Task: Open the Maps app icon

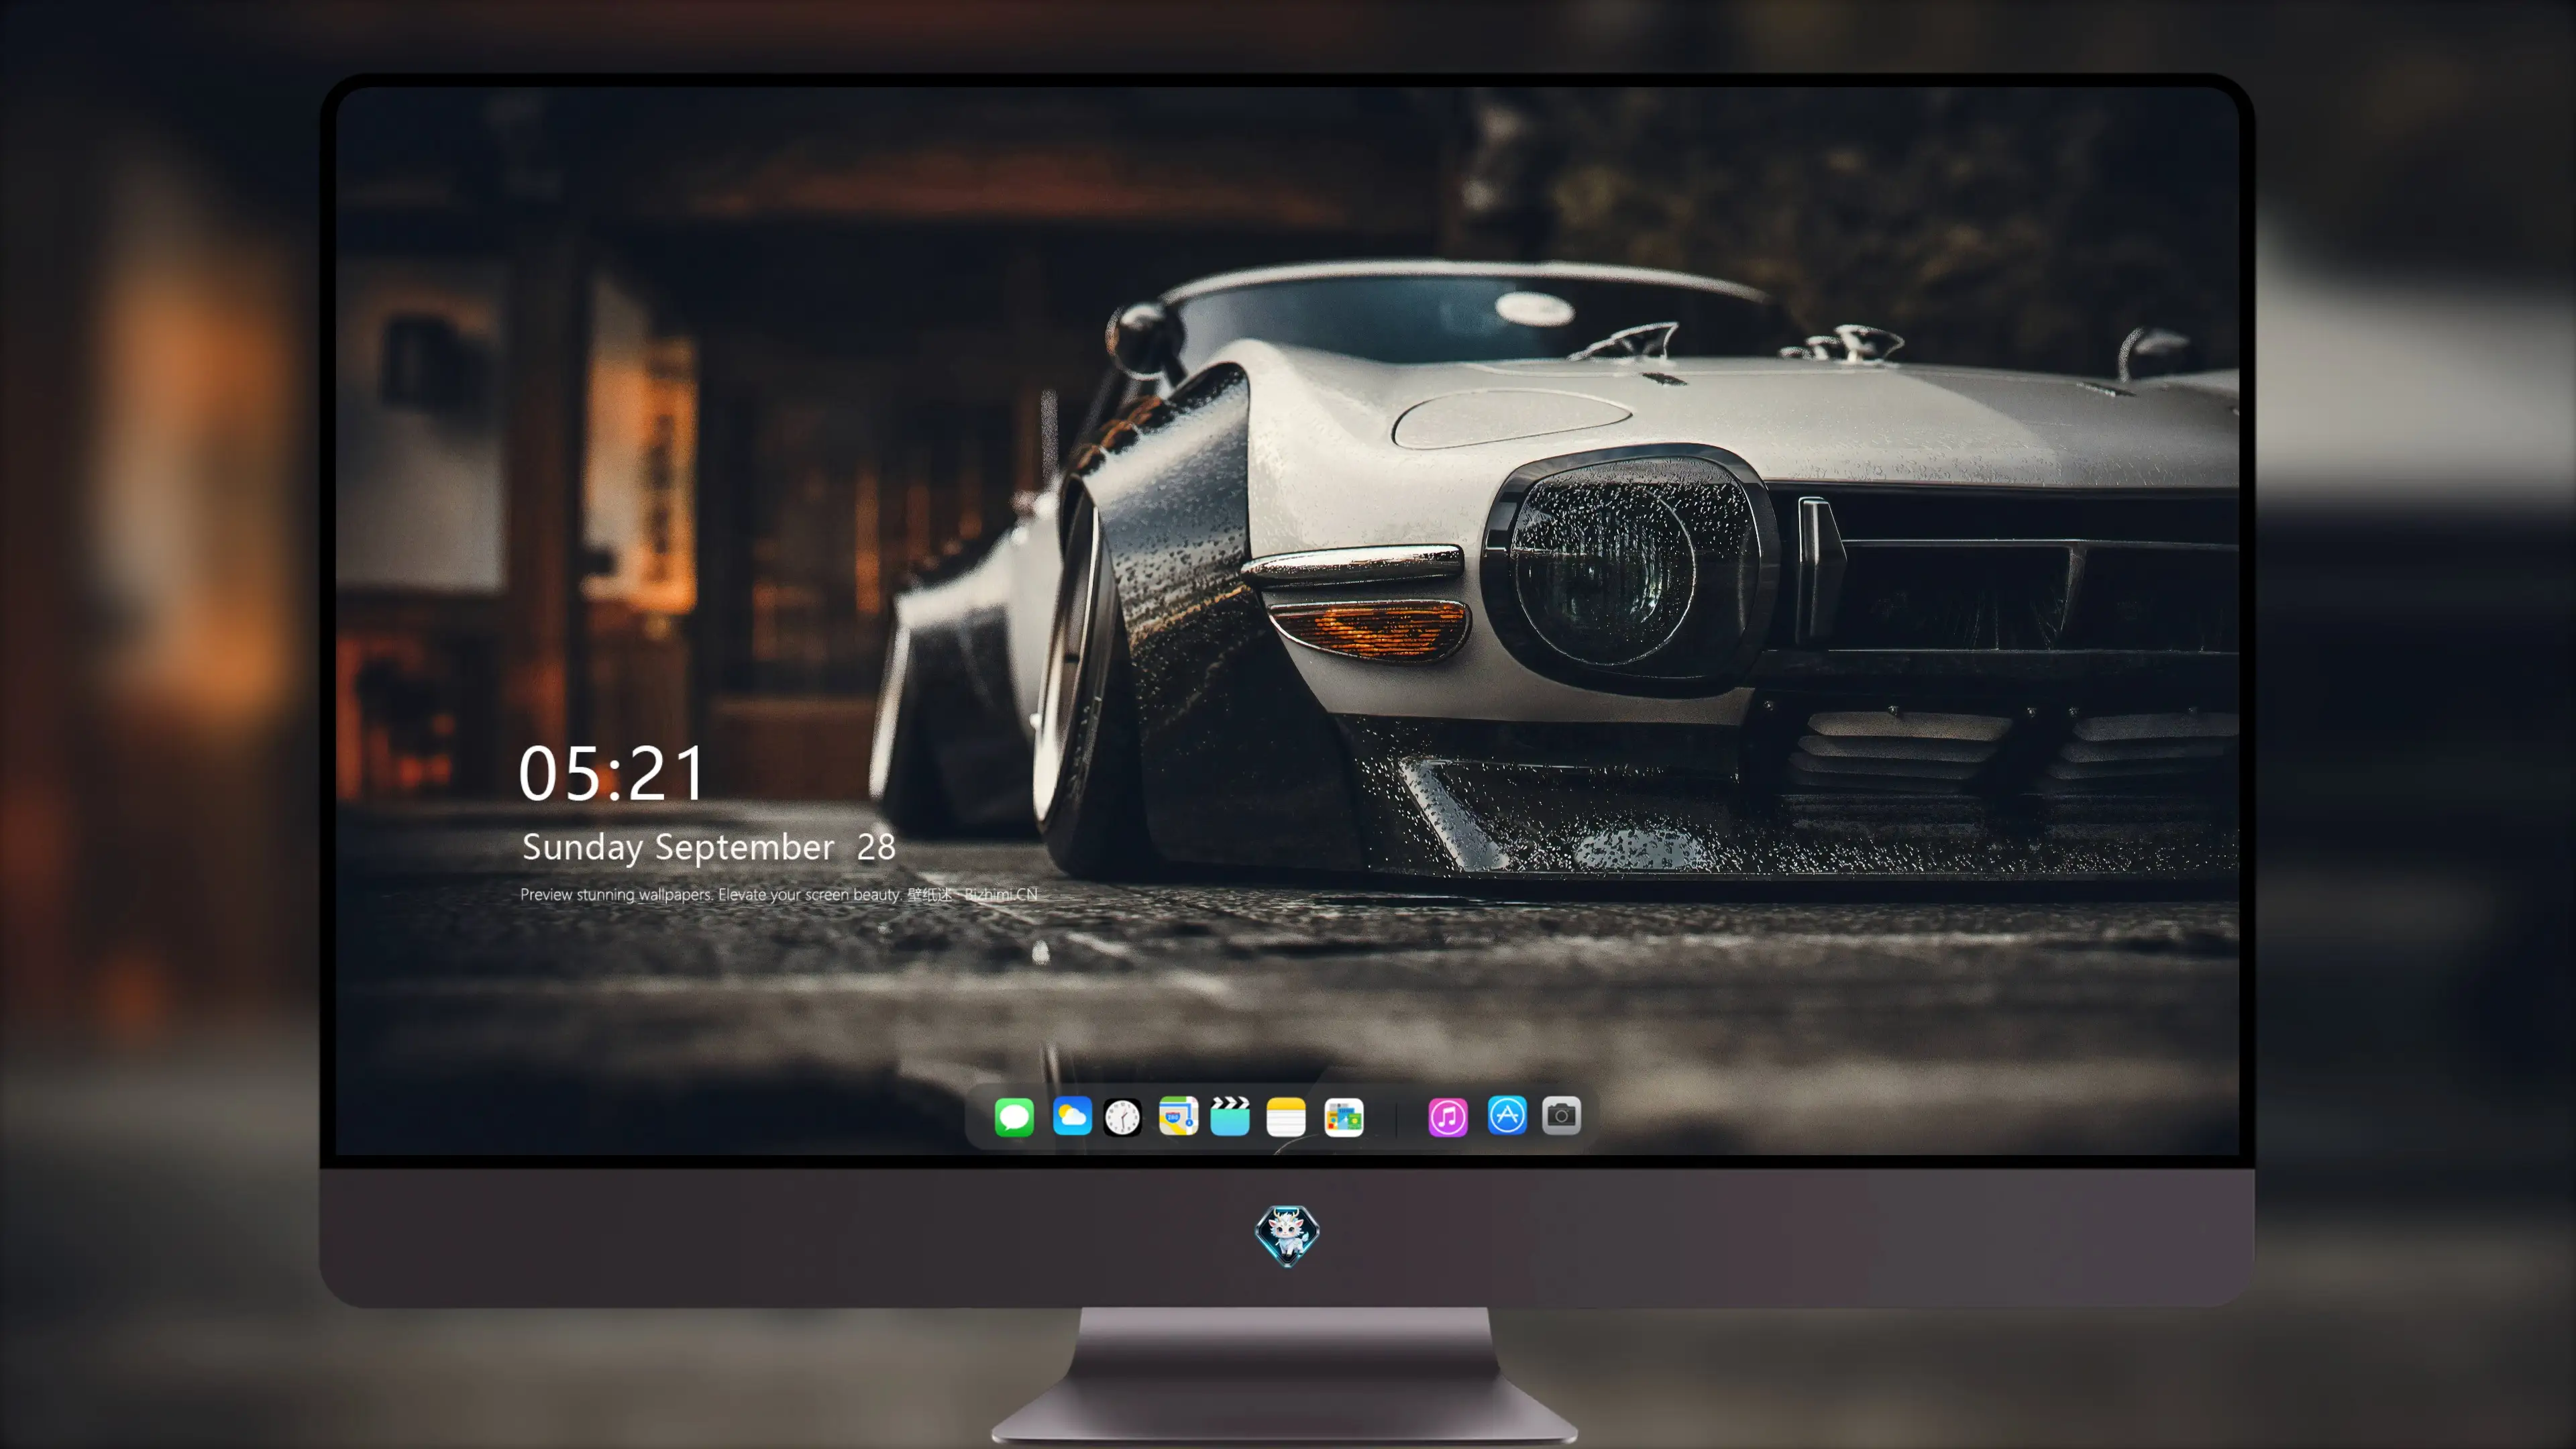Action: (x=1178, y=1116)
